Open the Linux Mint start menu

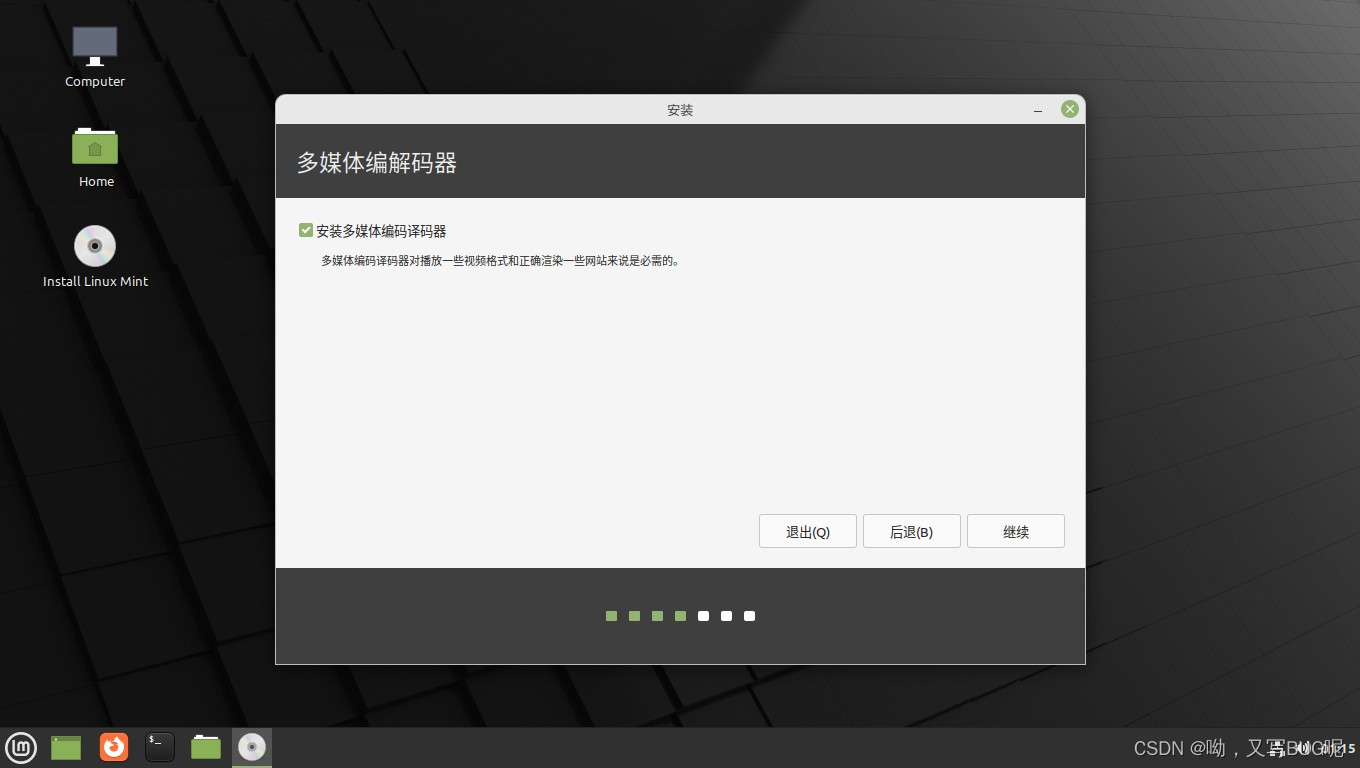21,747
